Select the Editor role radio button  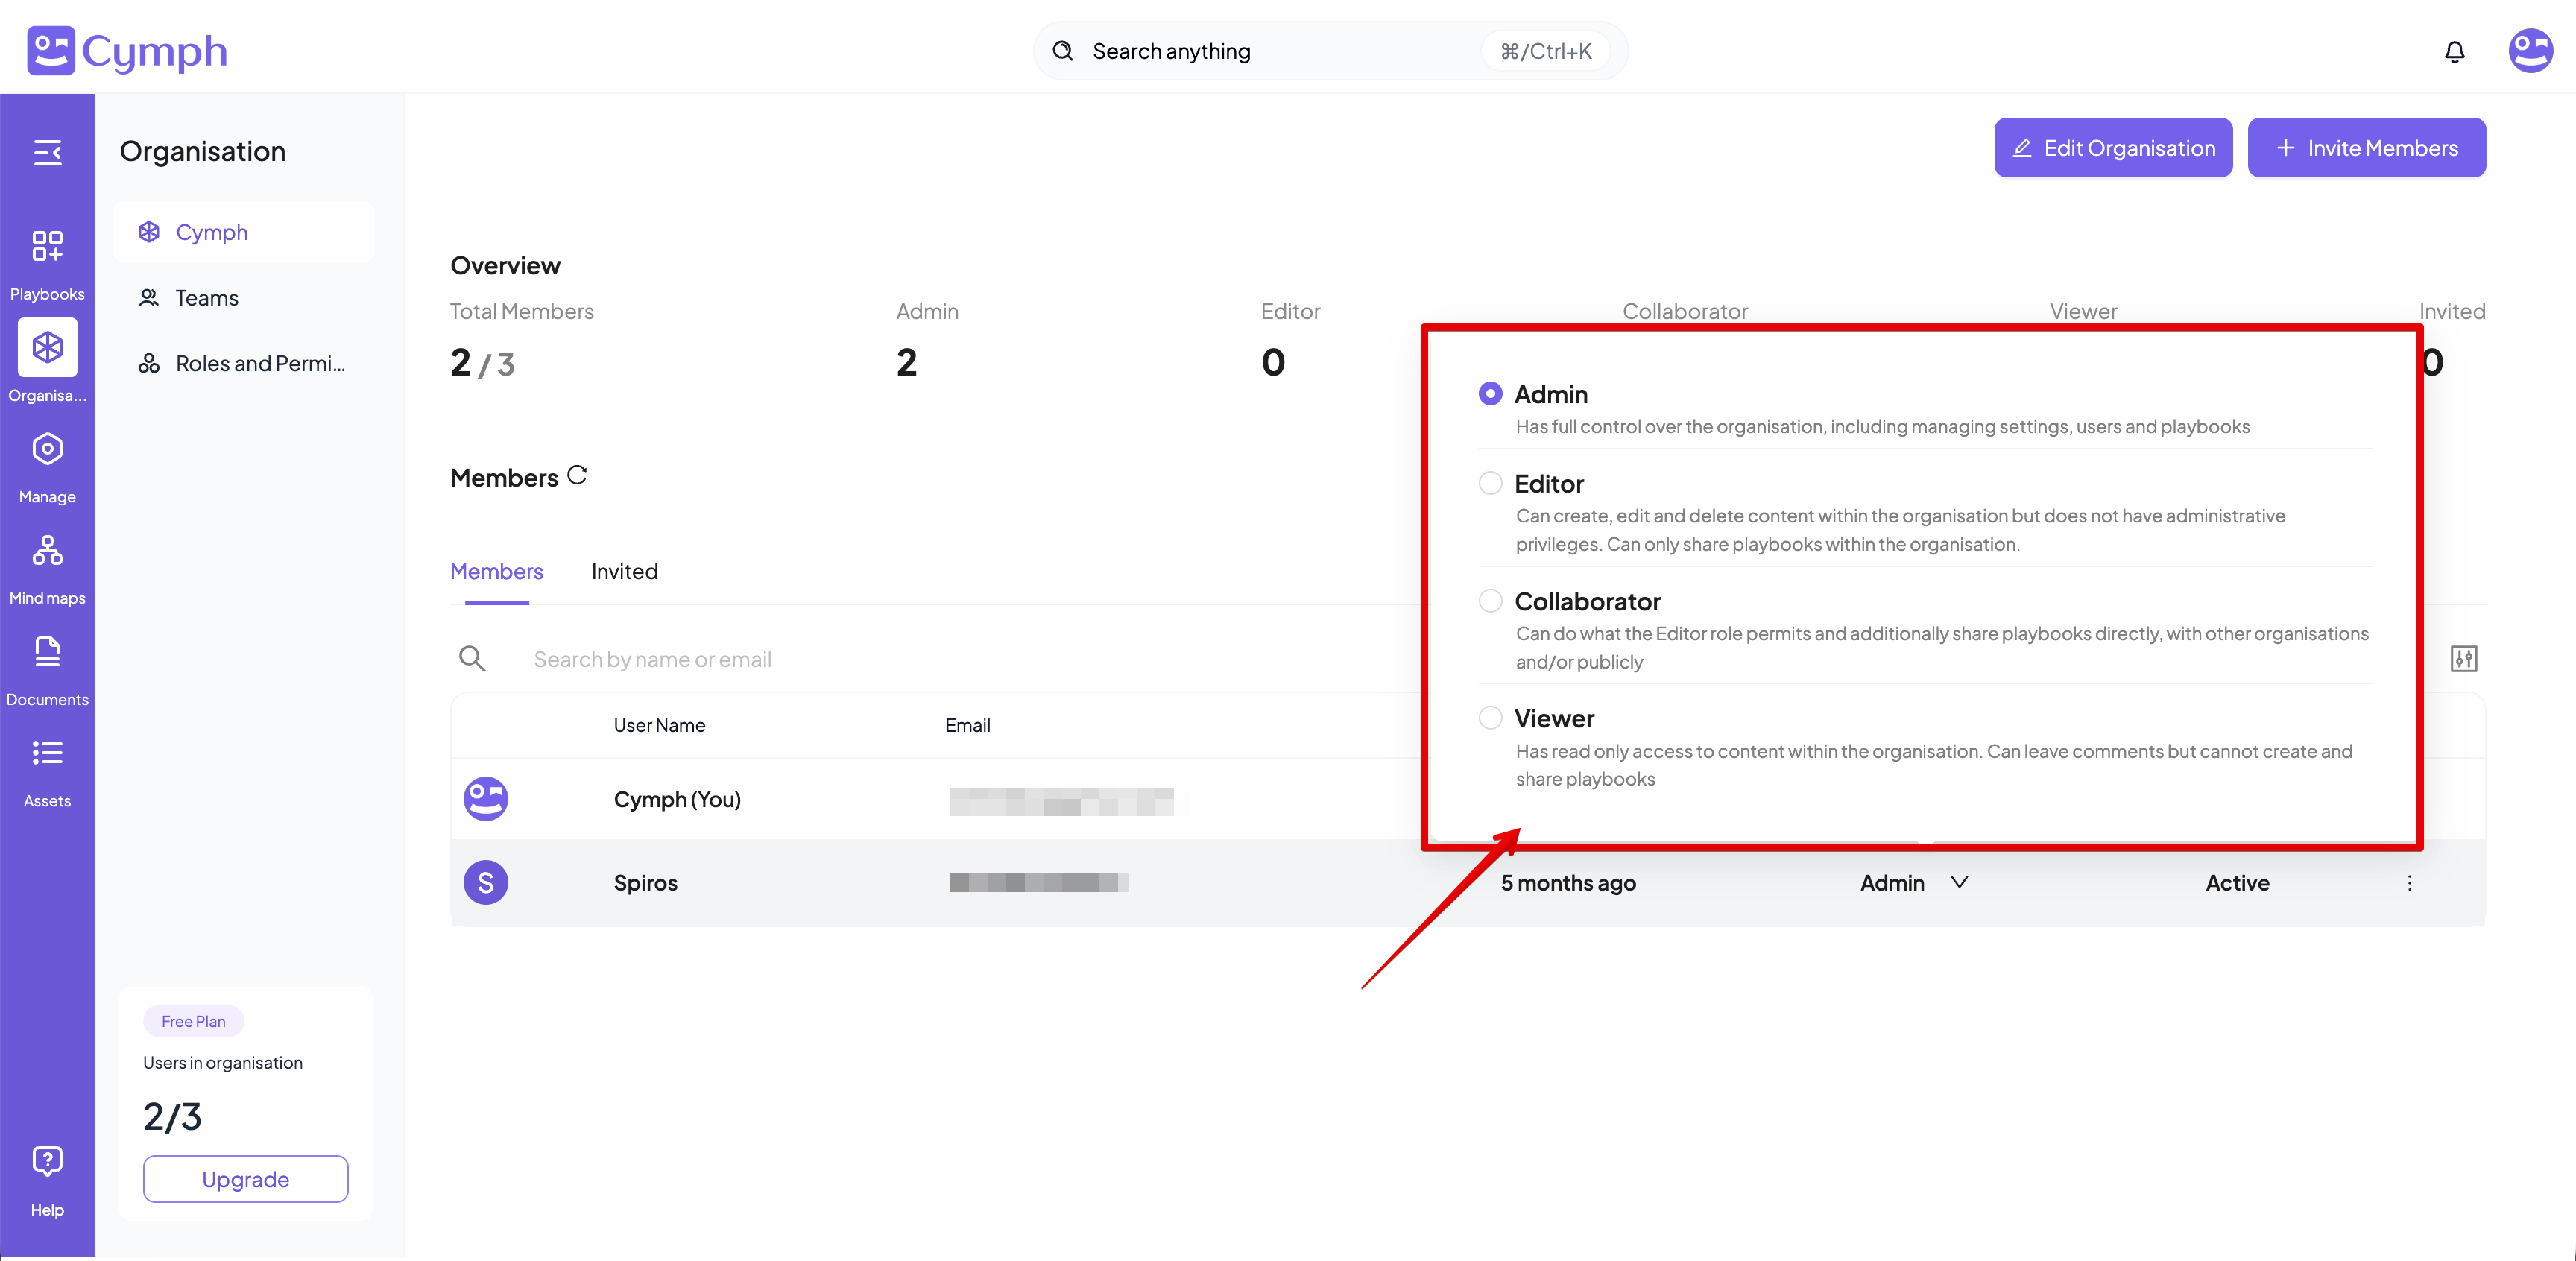point(1490,484)
